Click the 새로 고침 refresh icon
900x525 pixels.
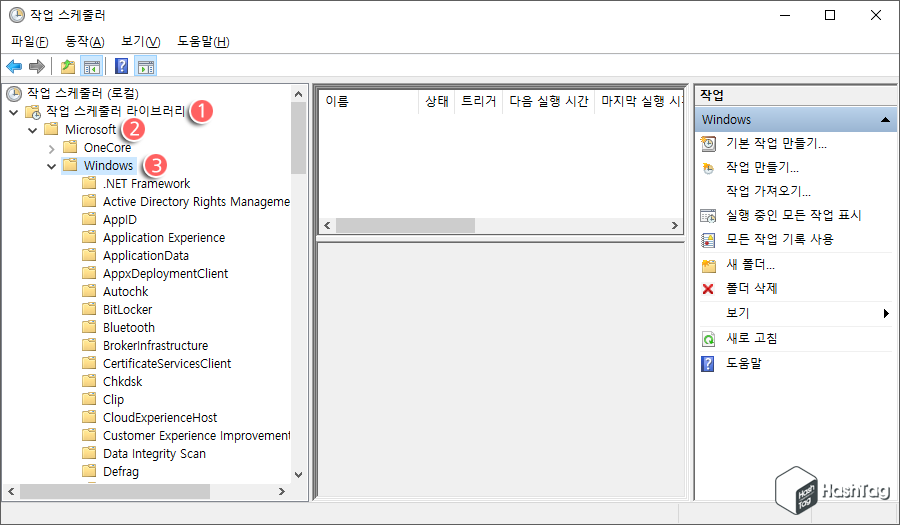(x=708, y=339)
